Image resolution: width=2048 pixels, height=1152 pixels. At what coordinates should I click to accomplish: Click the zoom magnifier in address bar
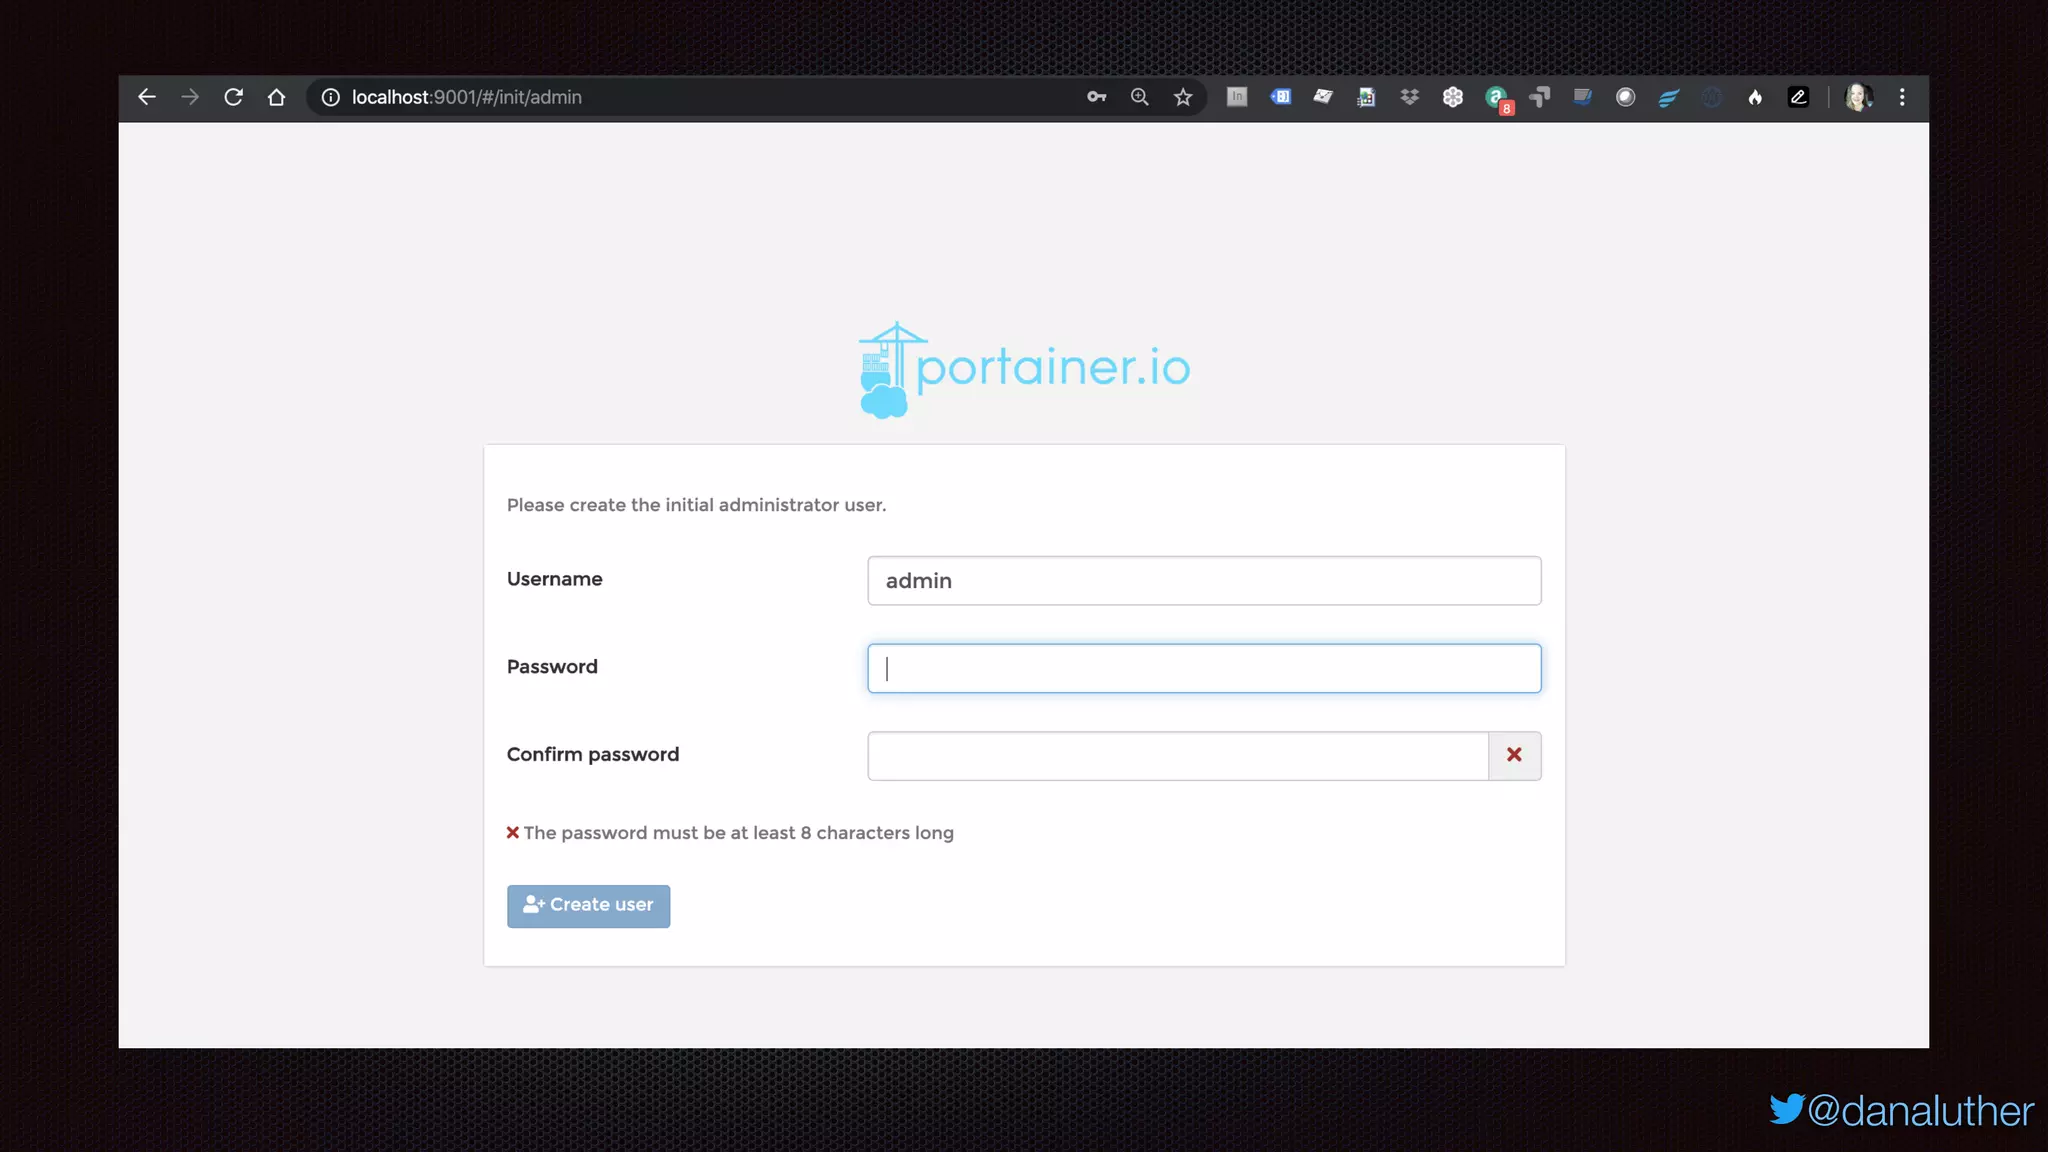[x=1139, y=97]
